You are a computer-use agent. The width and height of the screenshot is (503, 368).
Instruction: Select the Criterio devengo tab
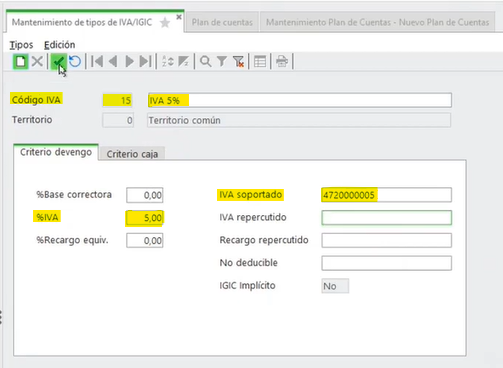[56, 152]
